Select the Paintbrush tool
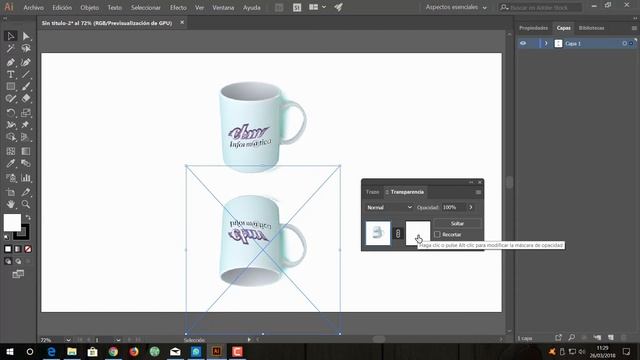Image resolution: width=640 pixels, height=360 pixels. 26,86
